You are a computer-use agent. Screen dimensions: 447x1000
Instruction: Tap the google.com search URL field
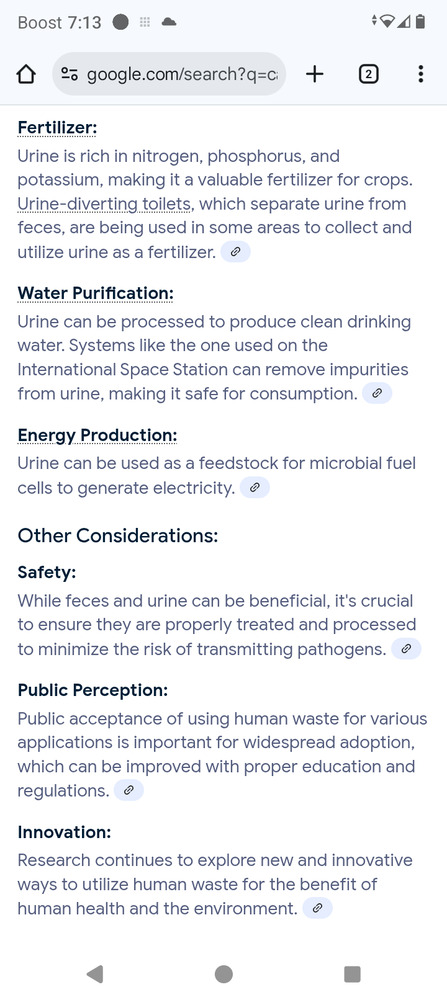click(x=169, y=75)
